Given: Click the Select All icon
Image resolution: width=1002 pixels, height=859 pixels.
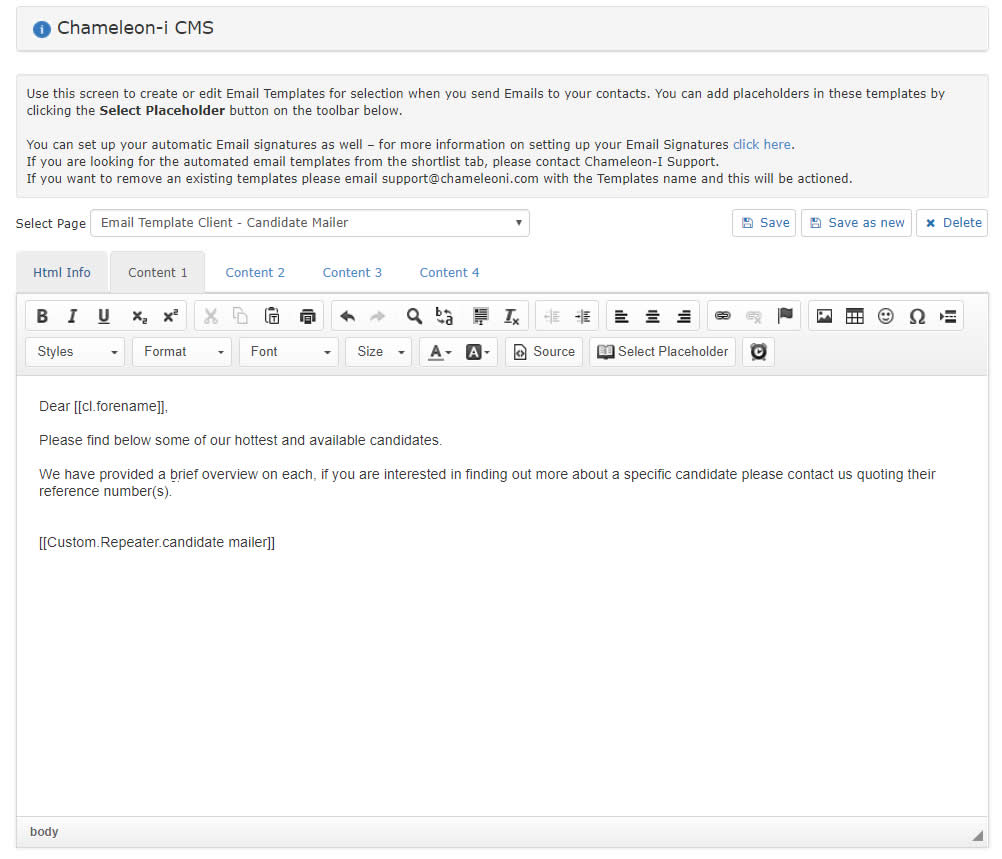Looking at the screenshot, I should 481,316.
